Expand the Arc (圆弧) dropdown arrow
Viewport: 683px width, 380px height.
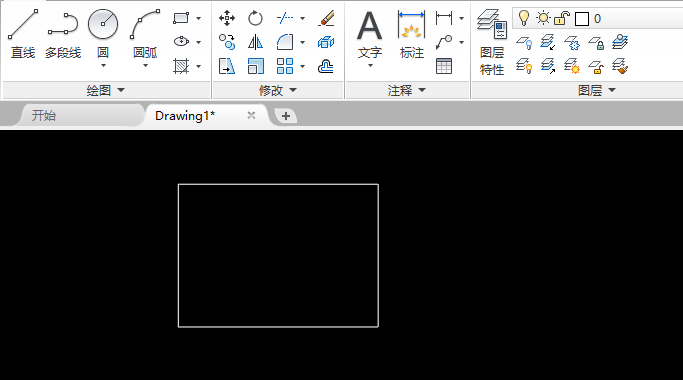[145, 66]
